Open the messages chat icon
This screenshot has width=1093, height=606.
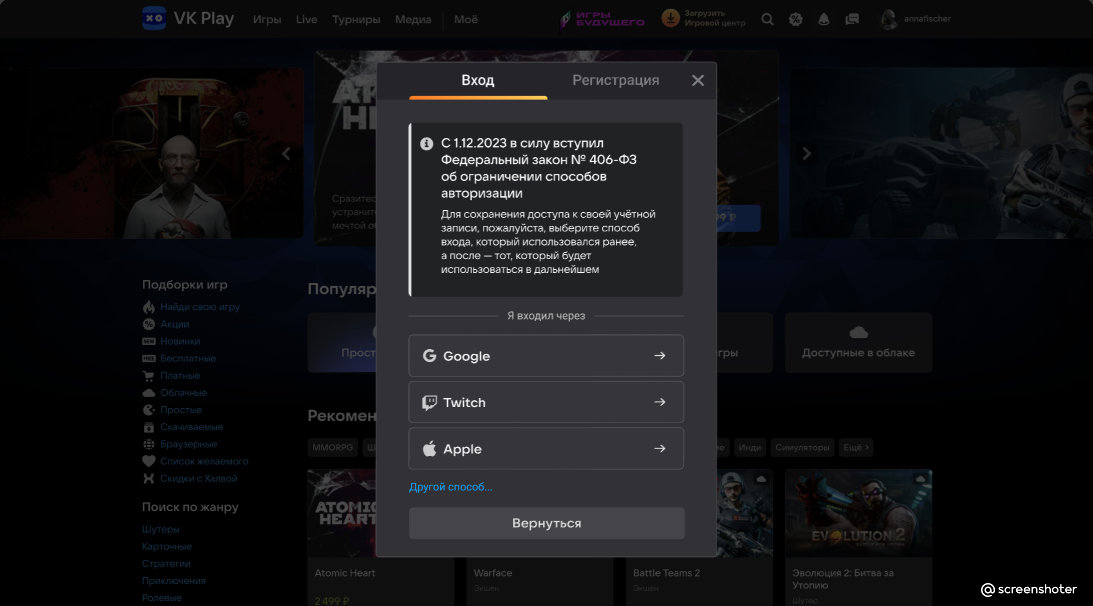(852, 20)
